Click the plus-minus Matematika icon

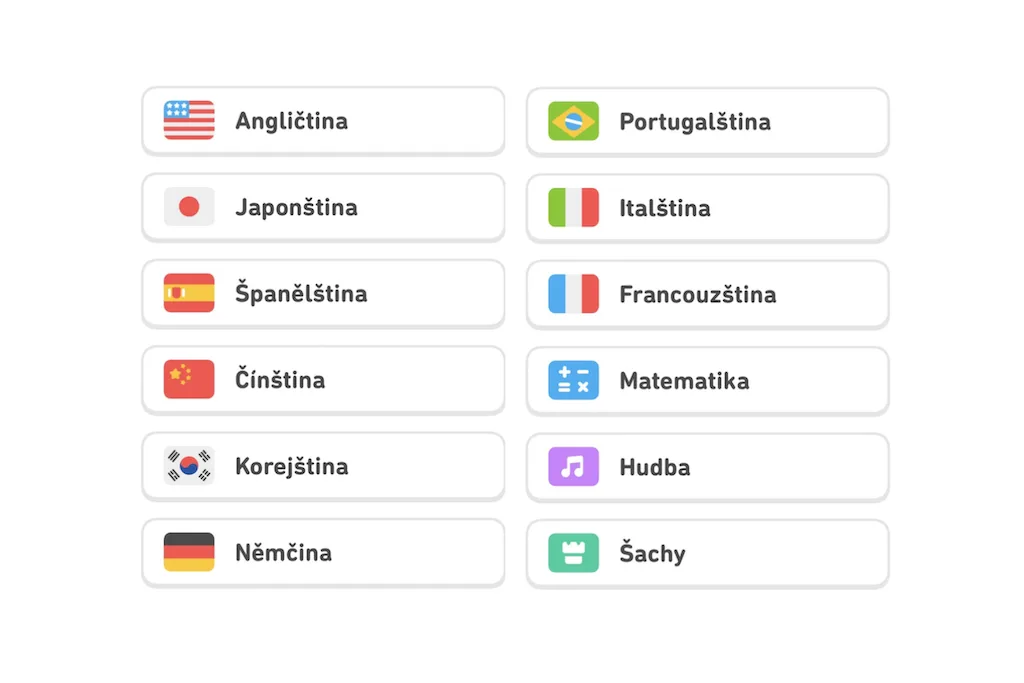572,380
